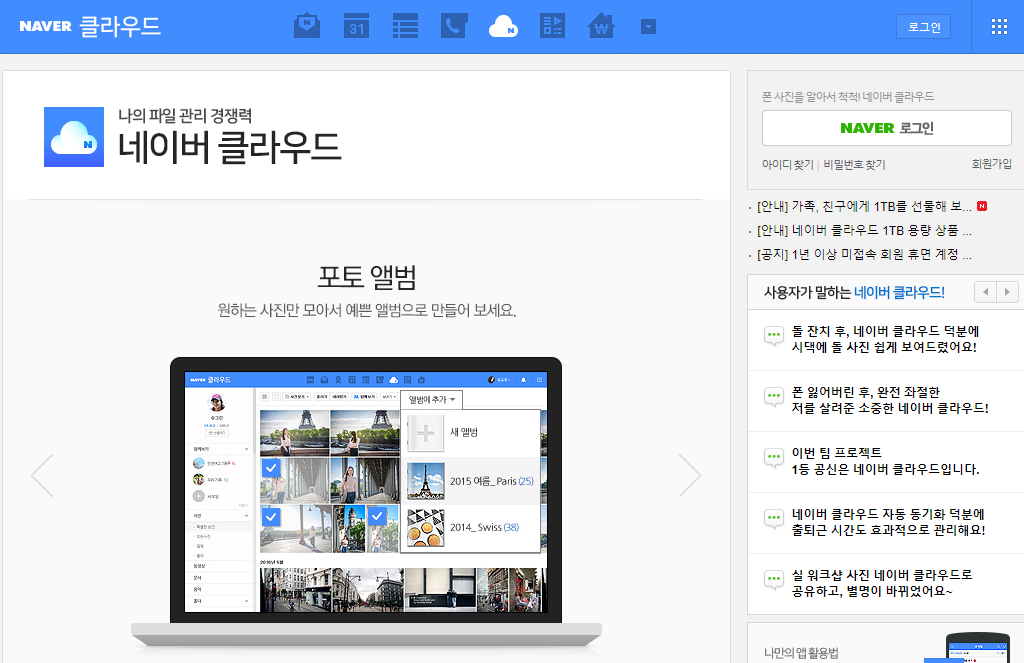Open notice about gifting 1TB to family
This screenshot has width=1024, height=663.
(864, 206)
